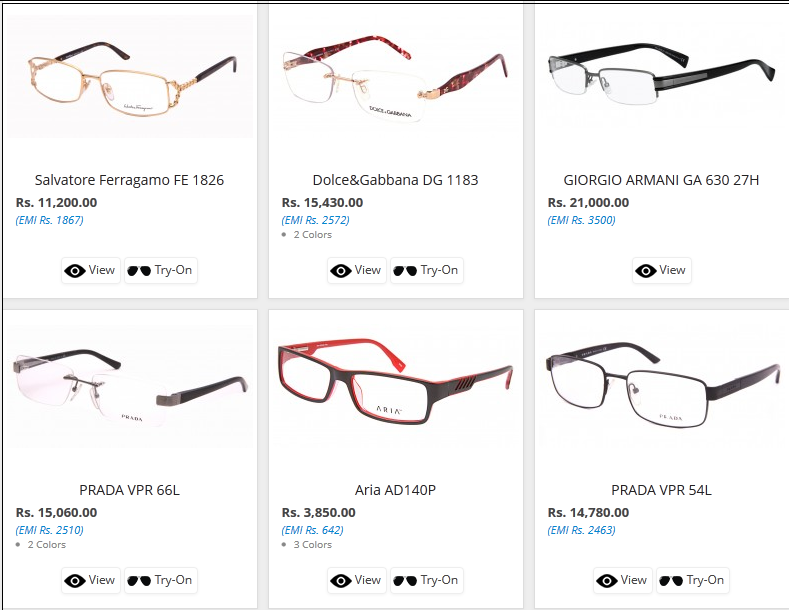Image resolution: width=789 pixels, height=610 pixels.
Task: Show the 2 Colors option for Dolce&Gabbana
Action: 312,235
